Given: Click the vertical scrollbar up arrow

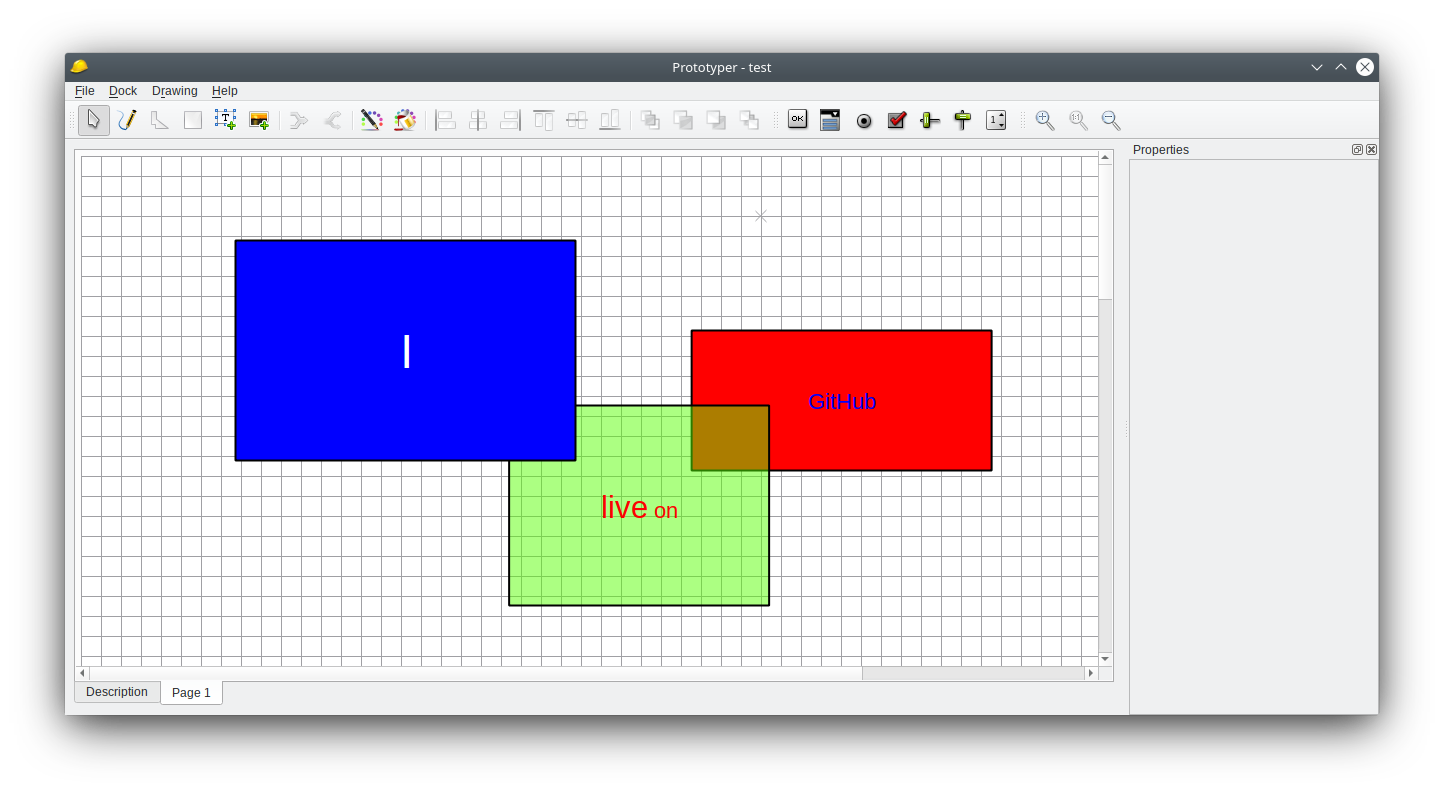Looking at the screenshot, I should (x=1105, y=157).
